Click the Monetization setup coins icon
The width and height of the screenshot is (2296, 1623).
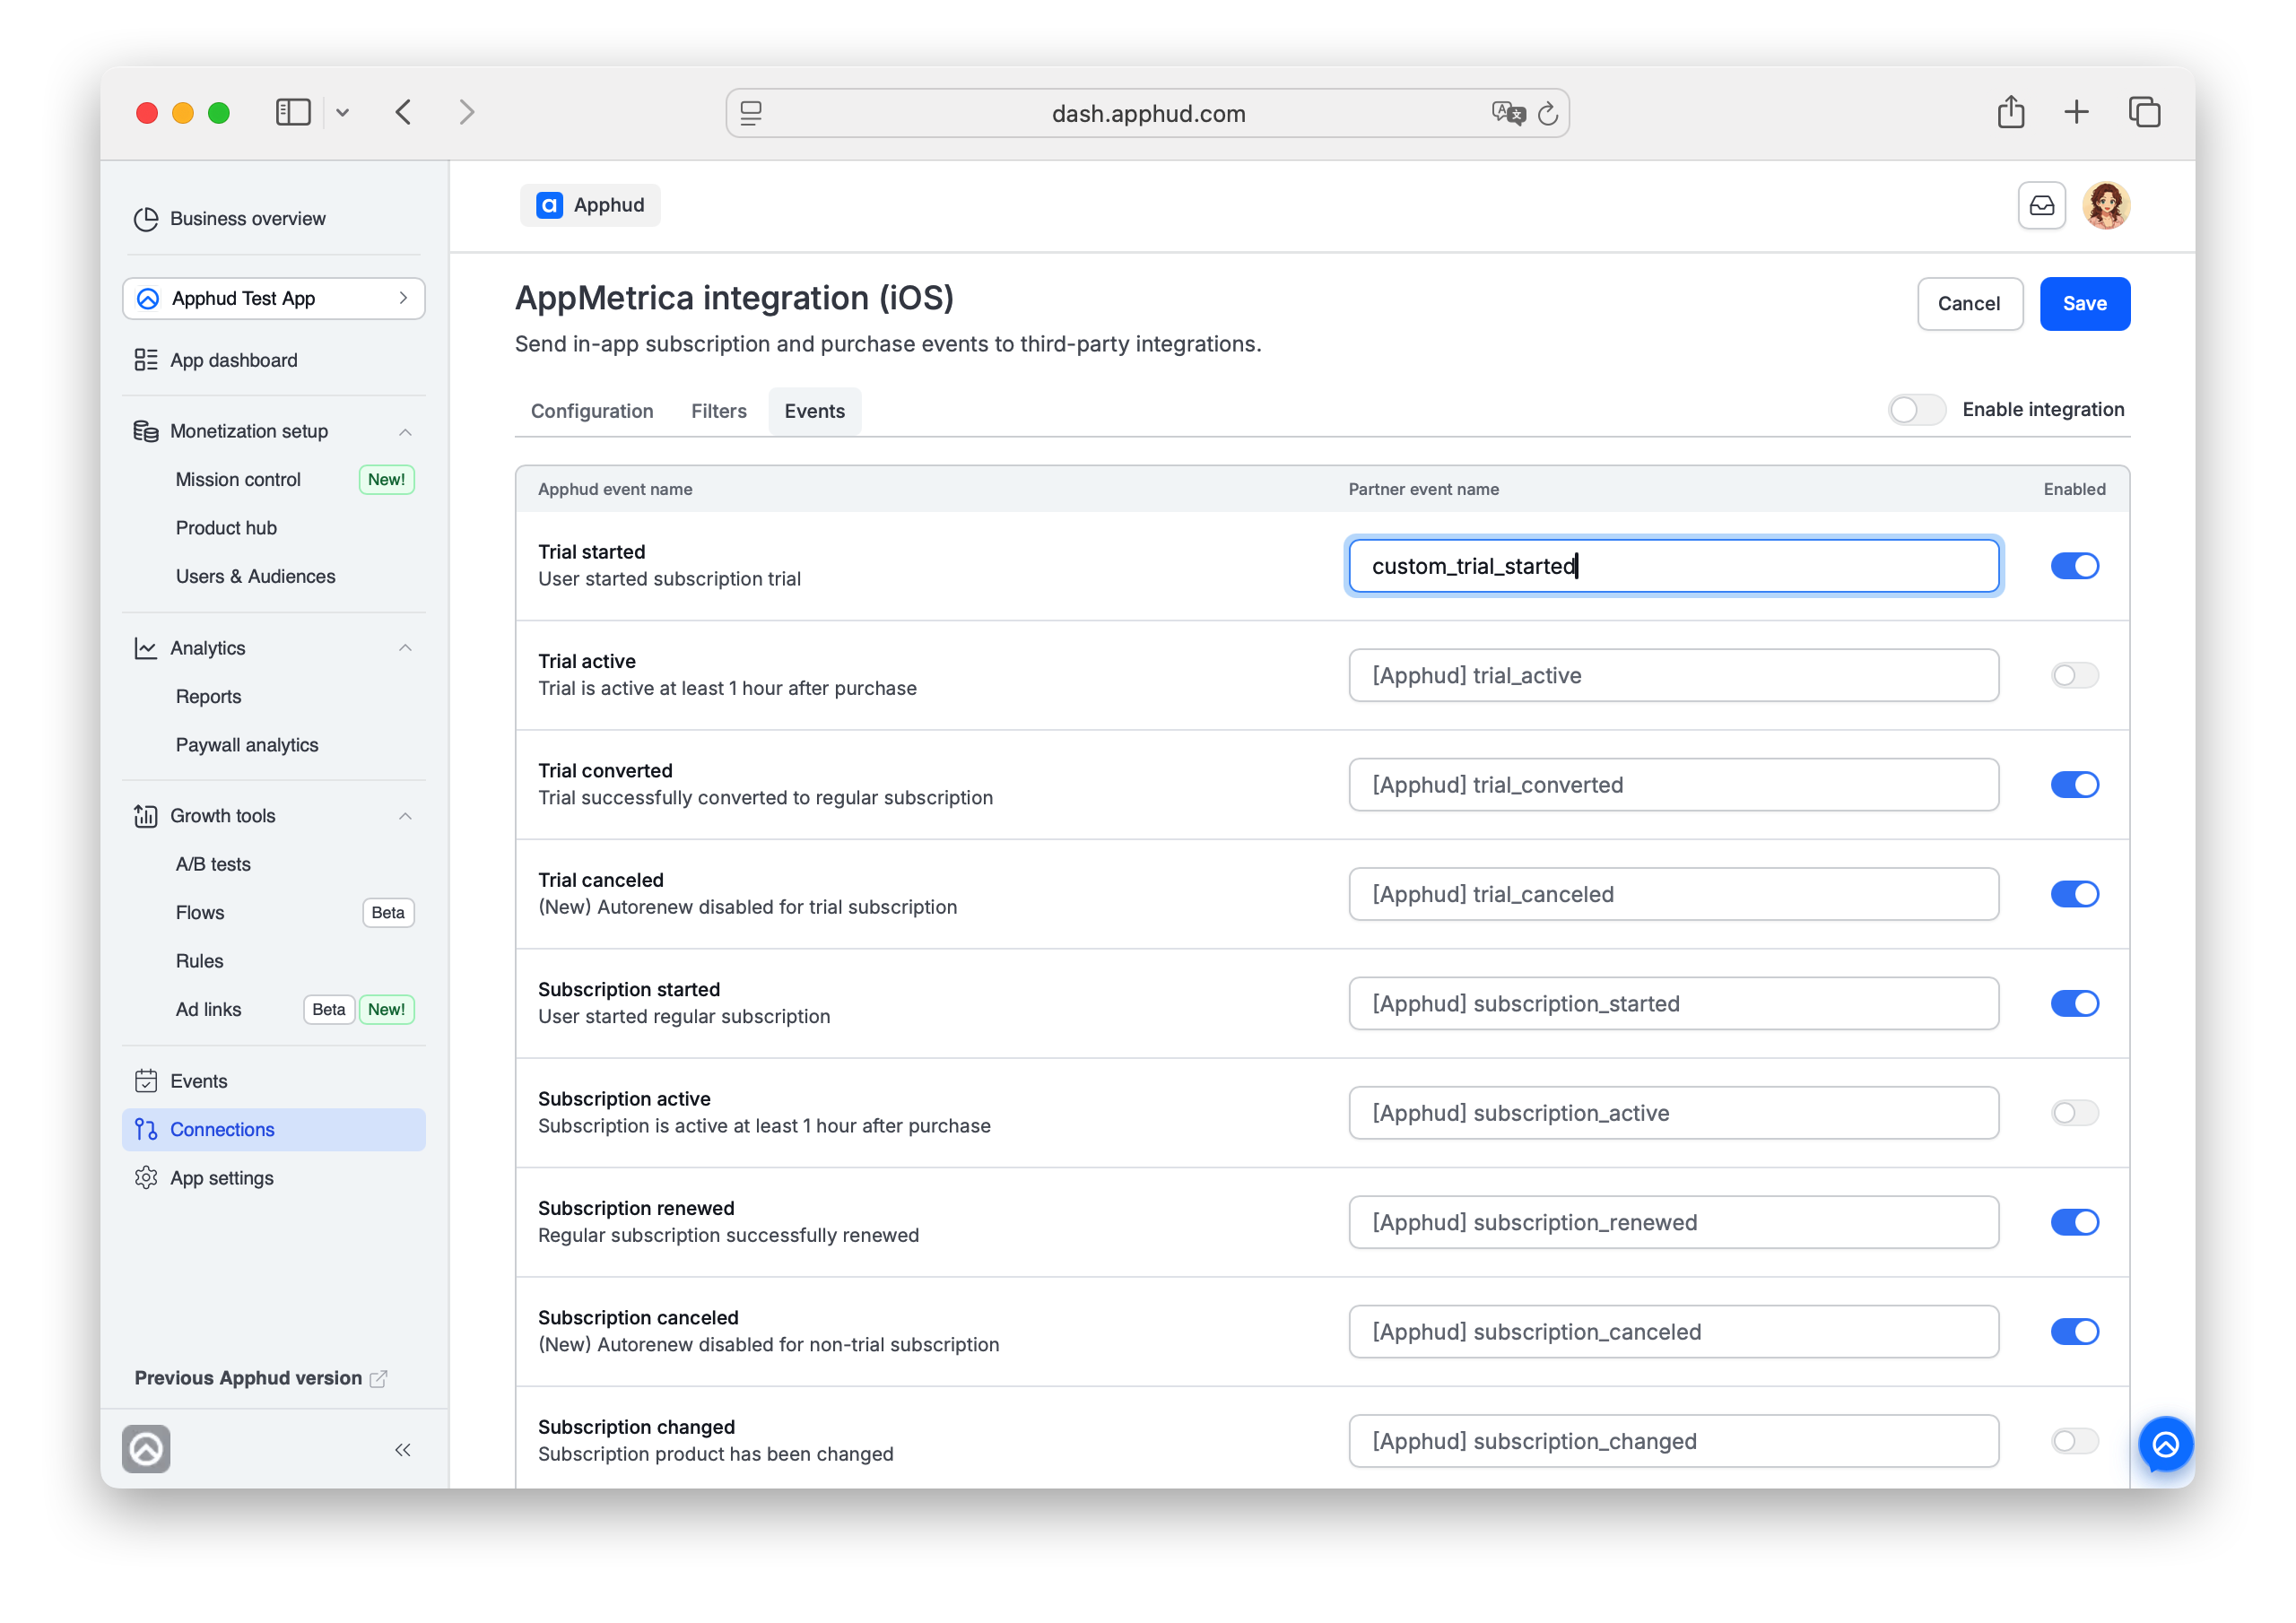tap(146, 431)
